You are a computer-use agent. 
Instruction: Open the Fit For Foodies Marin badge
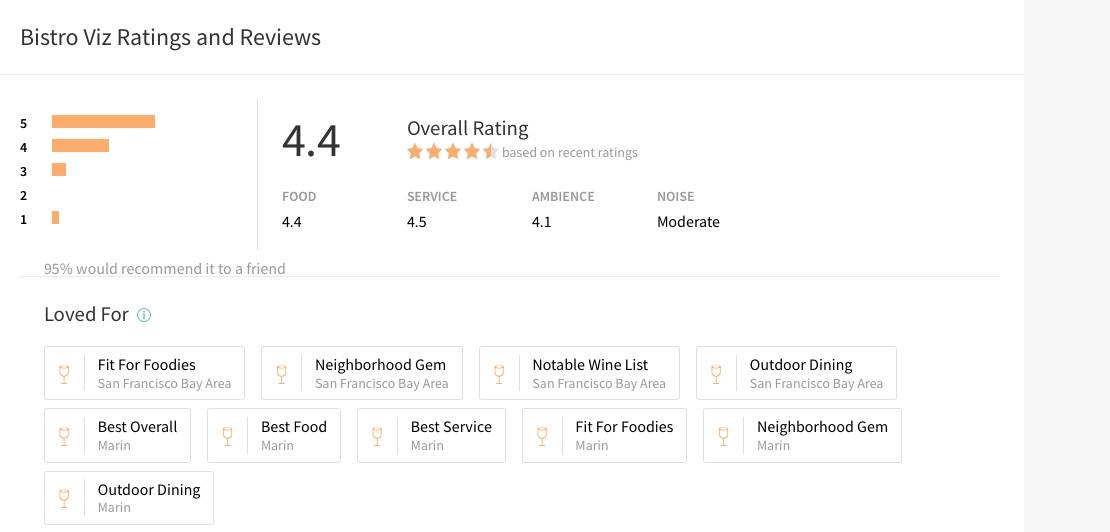(624, 435)
